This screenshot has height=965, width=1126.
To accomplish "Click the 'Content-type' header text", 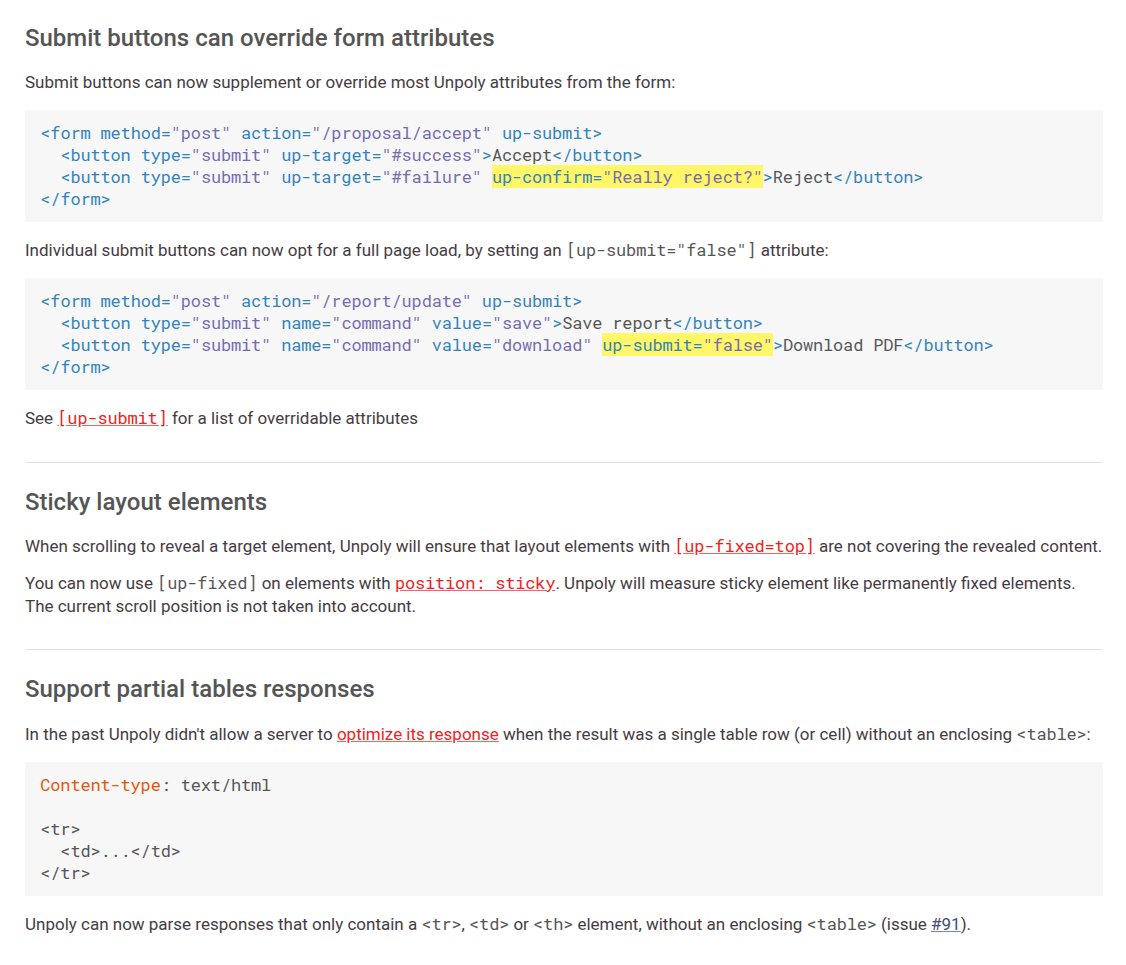I will pyautogui.click(x=101, y=785).
